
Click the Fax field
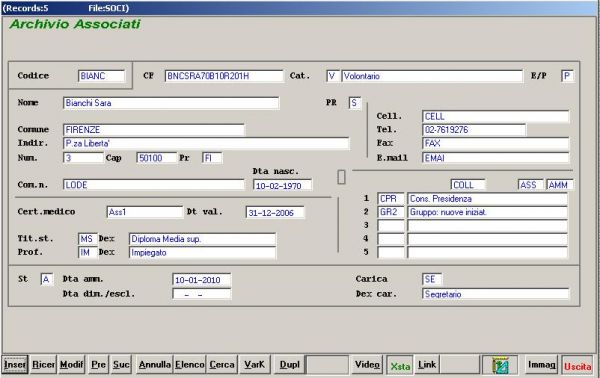[496, 143]
